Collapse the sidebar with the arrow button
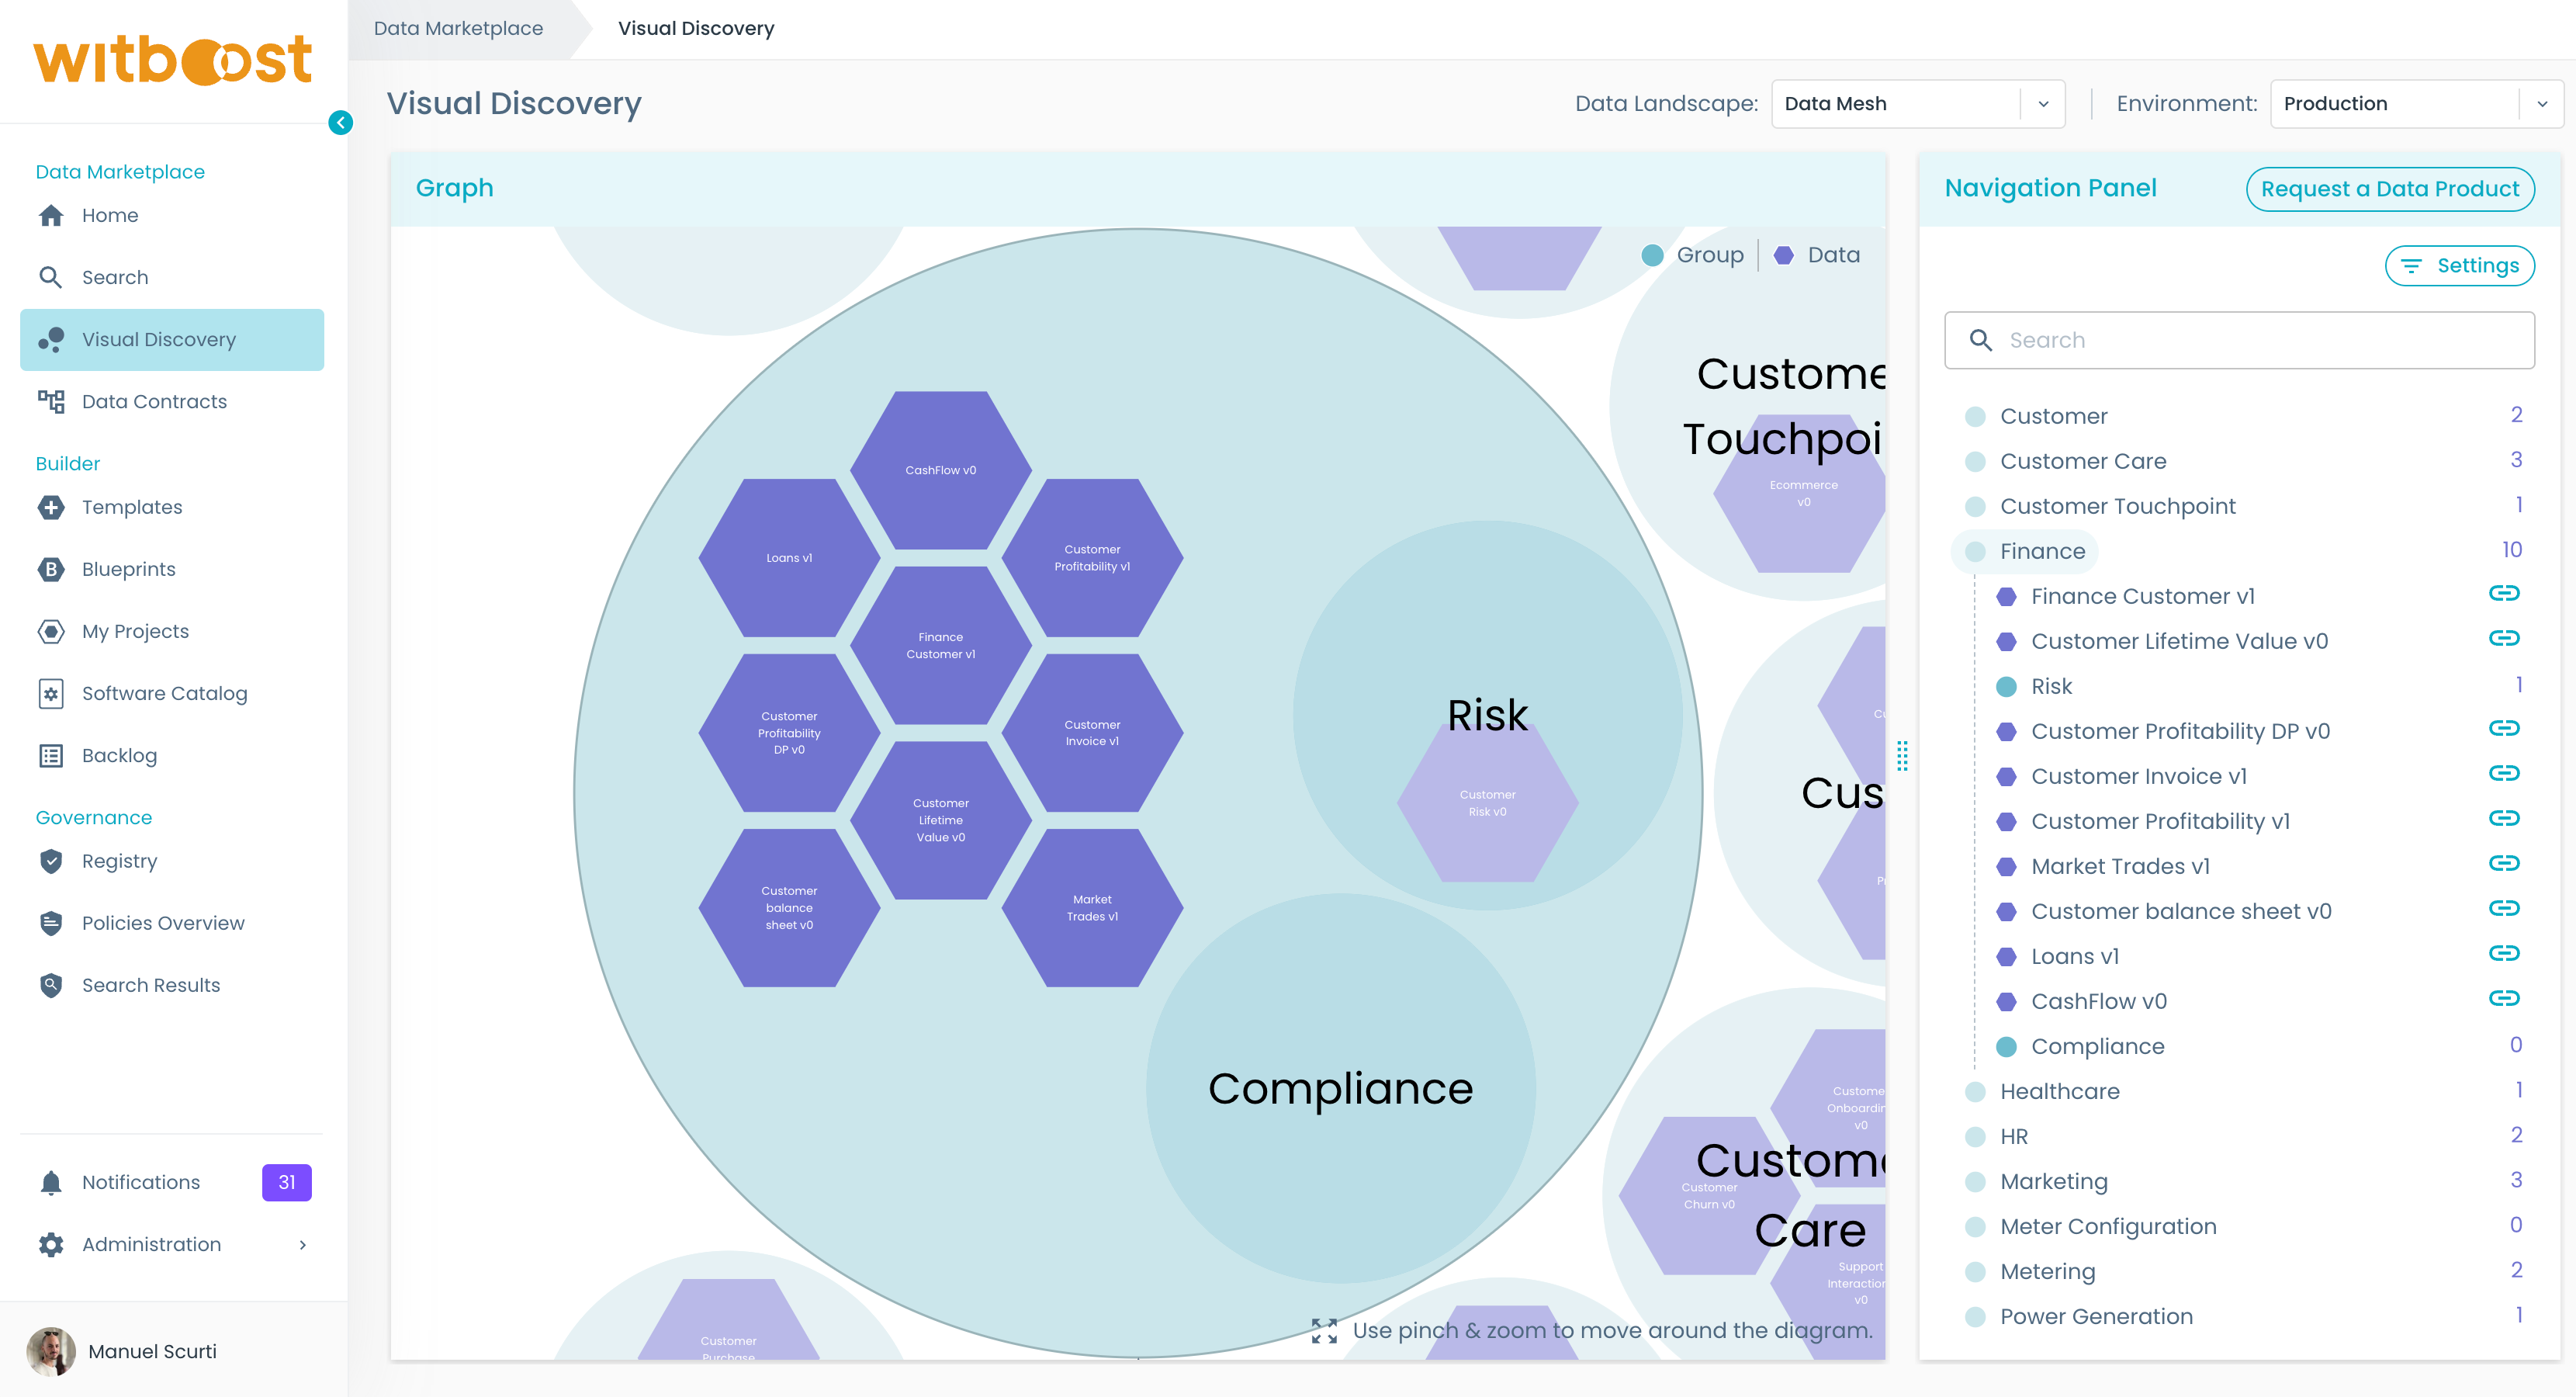Screen dimensions: 2576x1397 click(340, 122)
